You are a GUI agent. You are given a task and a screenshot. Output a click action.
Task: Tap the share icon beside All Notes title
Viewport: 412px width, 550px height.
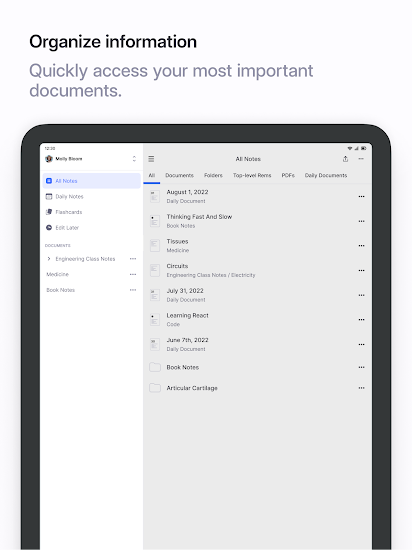(345, 159)
